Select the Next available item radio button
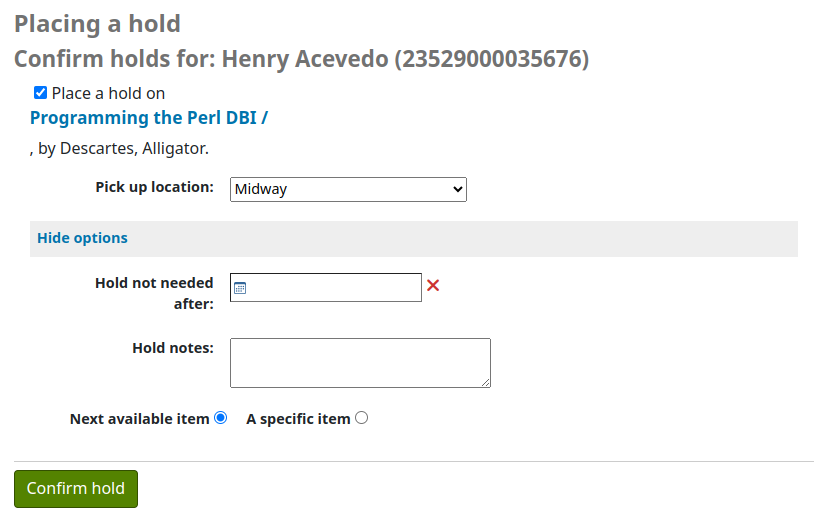Screen dimensions: 830x517 (220, 418)
